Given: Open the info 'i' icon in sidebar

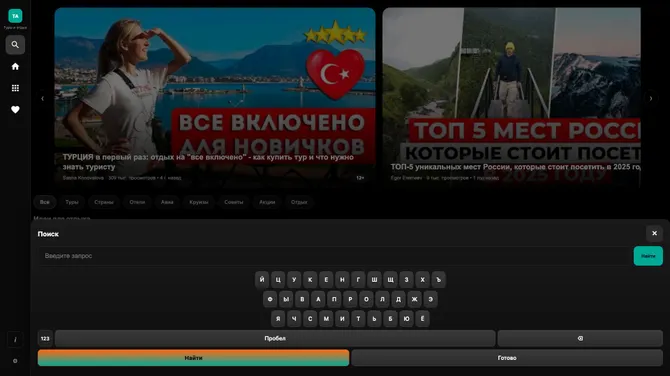Looking at the screenshot, I should [x=15, y=340].
